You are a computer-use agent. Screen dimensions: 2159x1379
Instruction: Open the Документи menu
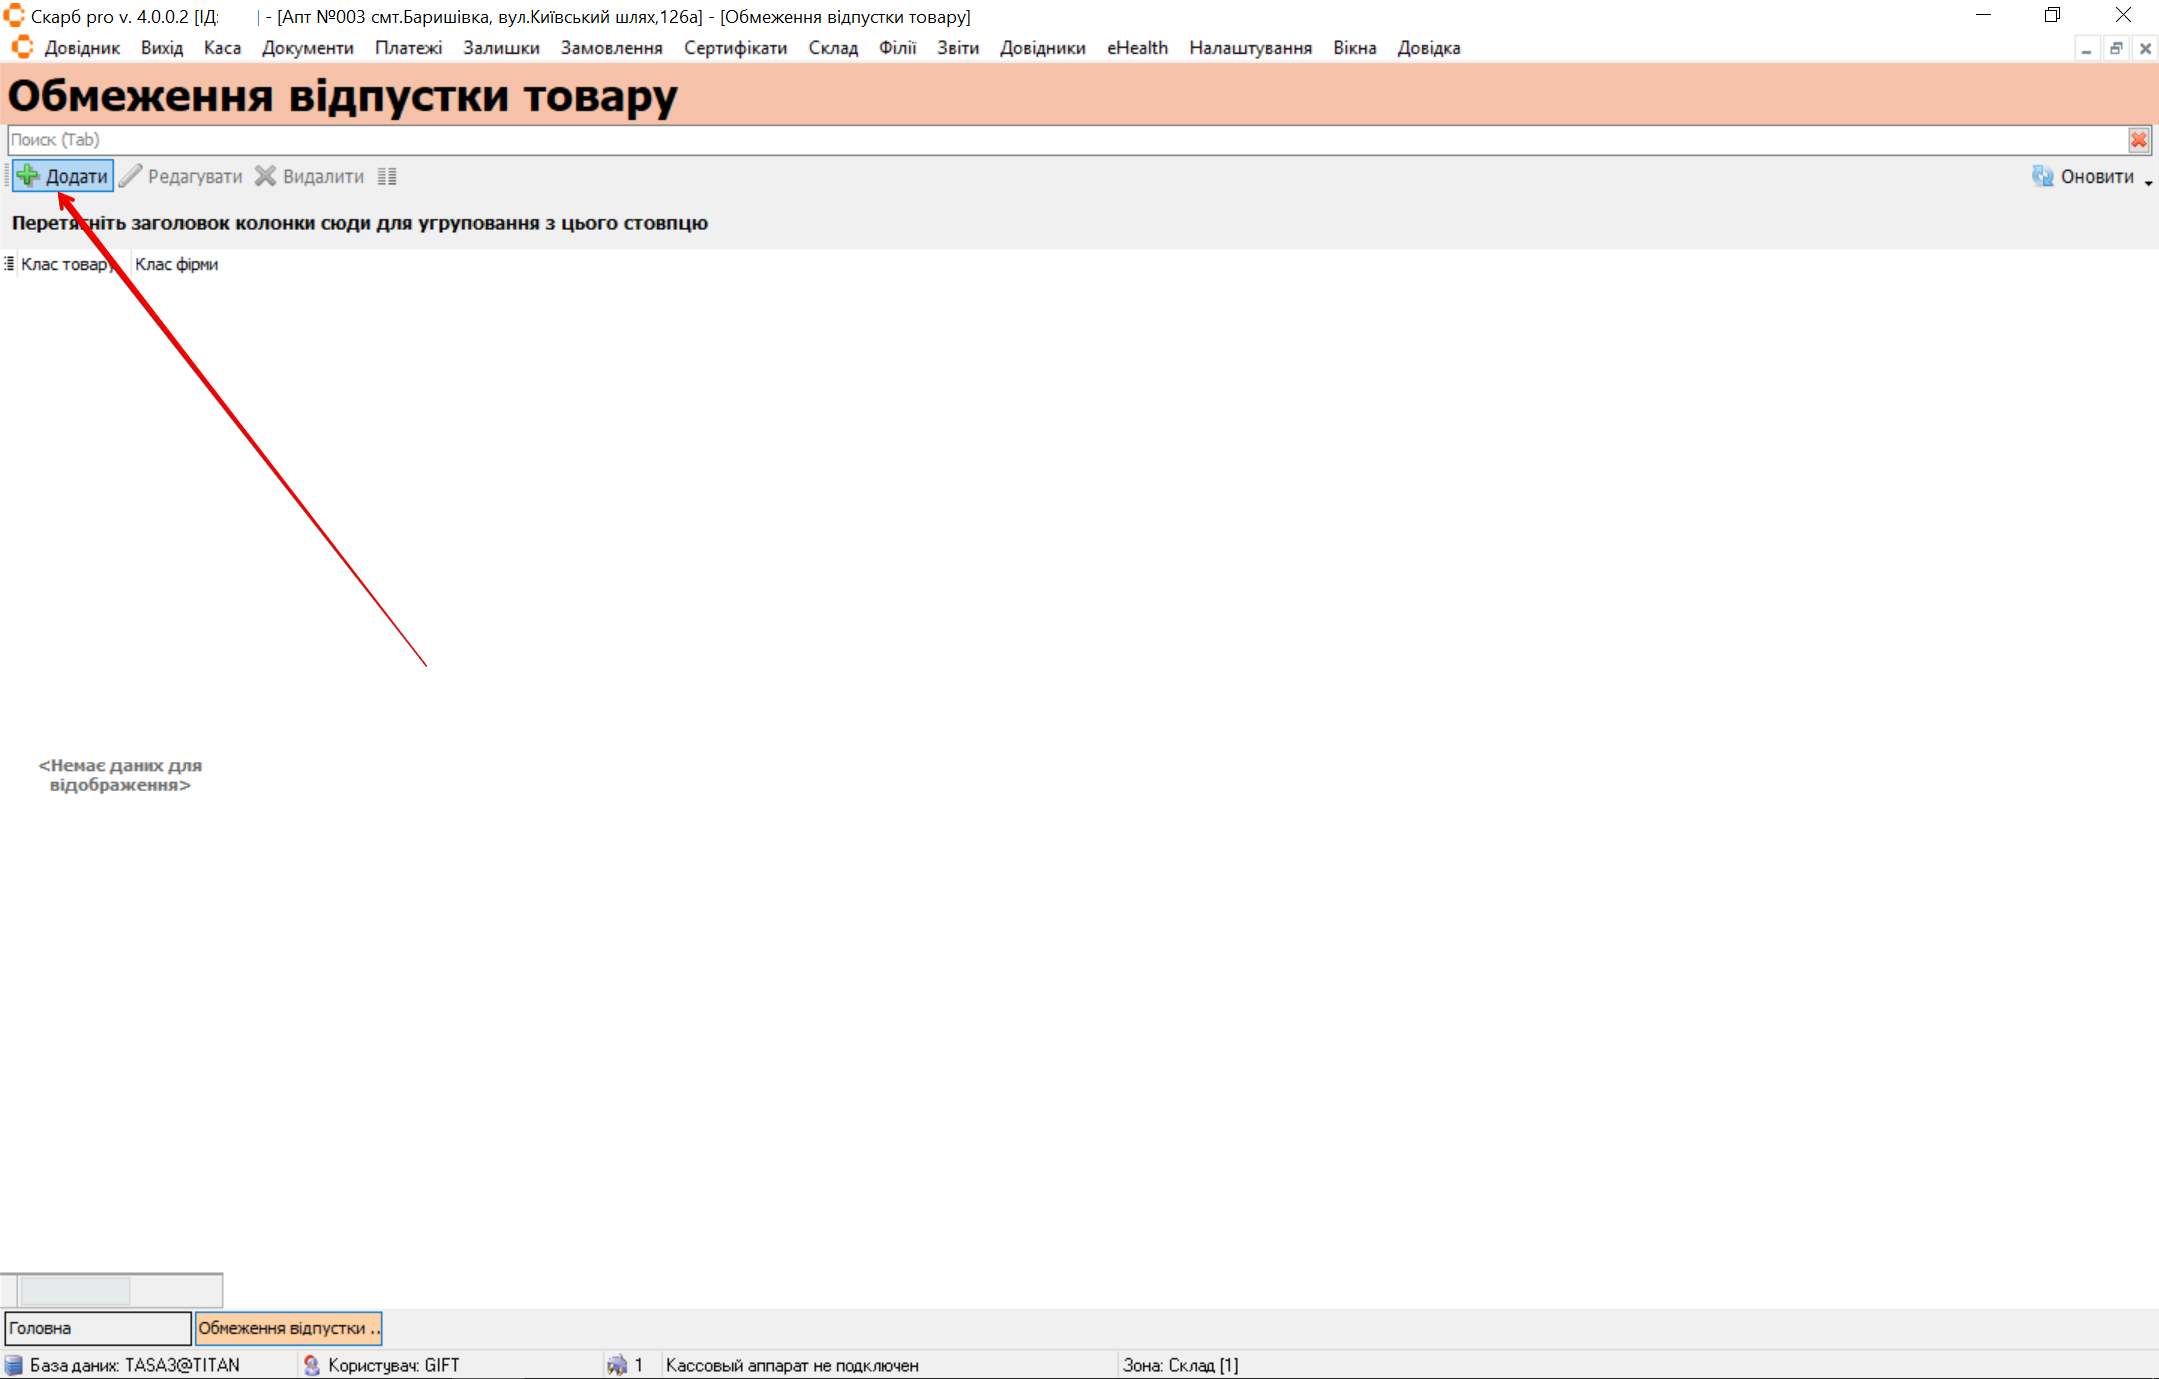click(307, 48)
